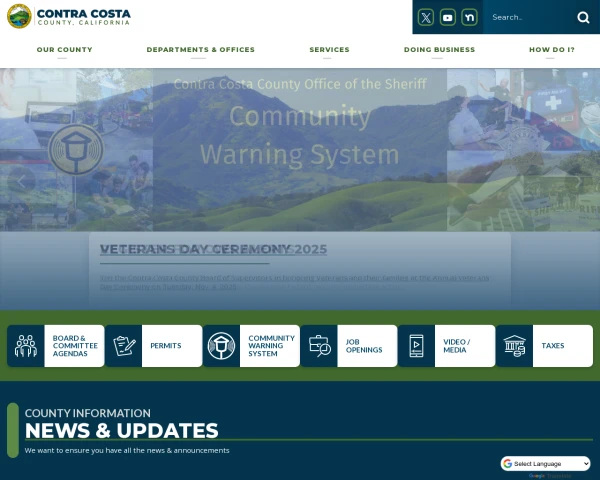Click the Job Openings briefcase icon
The height and width of the screenshot is (480, 600).
(320, 346)
